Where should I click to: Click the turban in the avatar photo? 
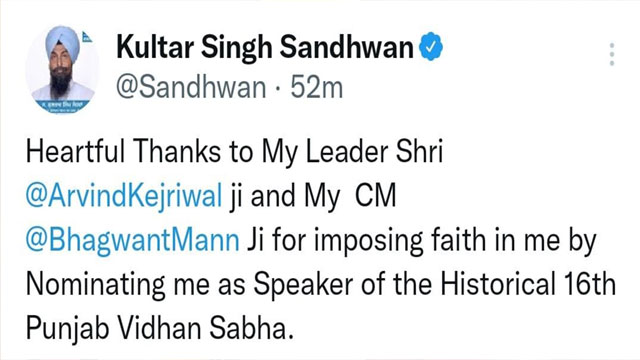pyautogui.click(x=62, y=43)
